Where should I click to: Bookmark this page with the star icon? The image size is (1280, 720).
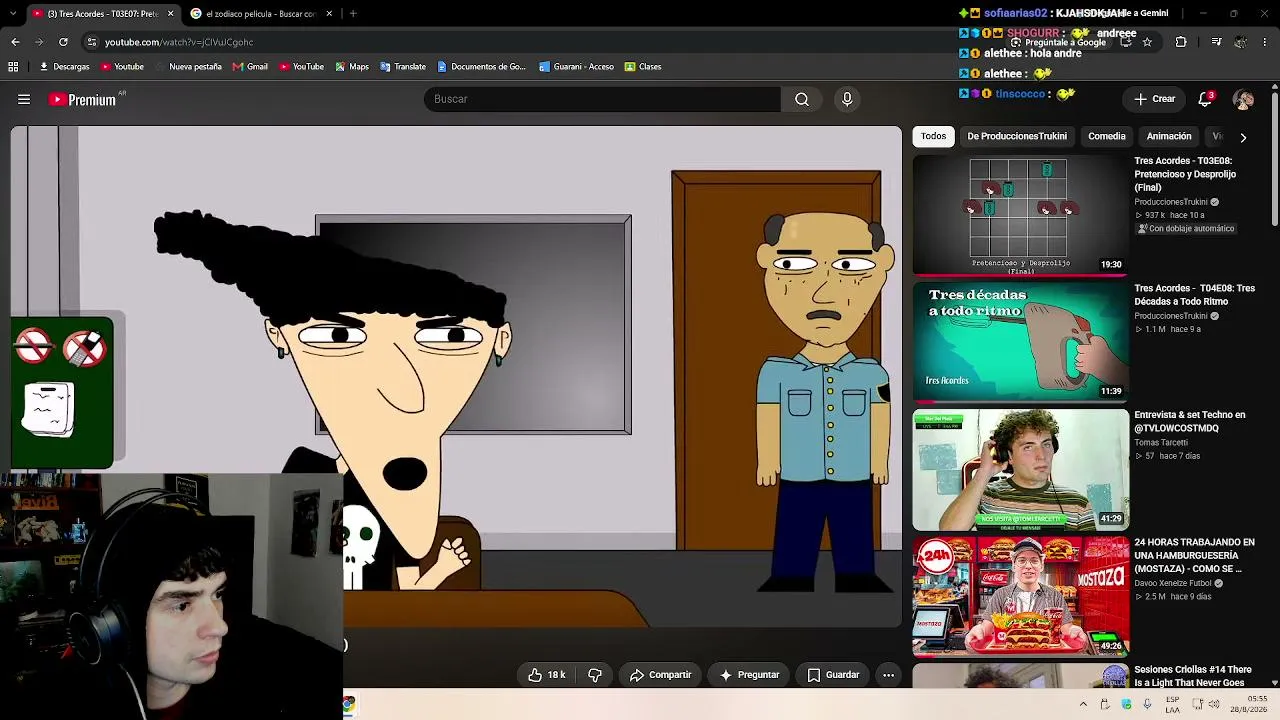tap(1147, 42)
